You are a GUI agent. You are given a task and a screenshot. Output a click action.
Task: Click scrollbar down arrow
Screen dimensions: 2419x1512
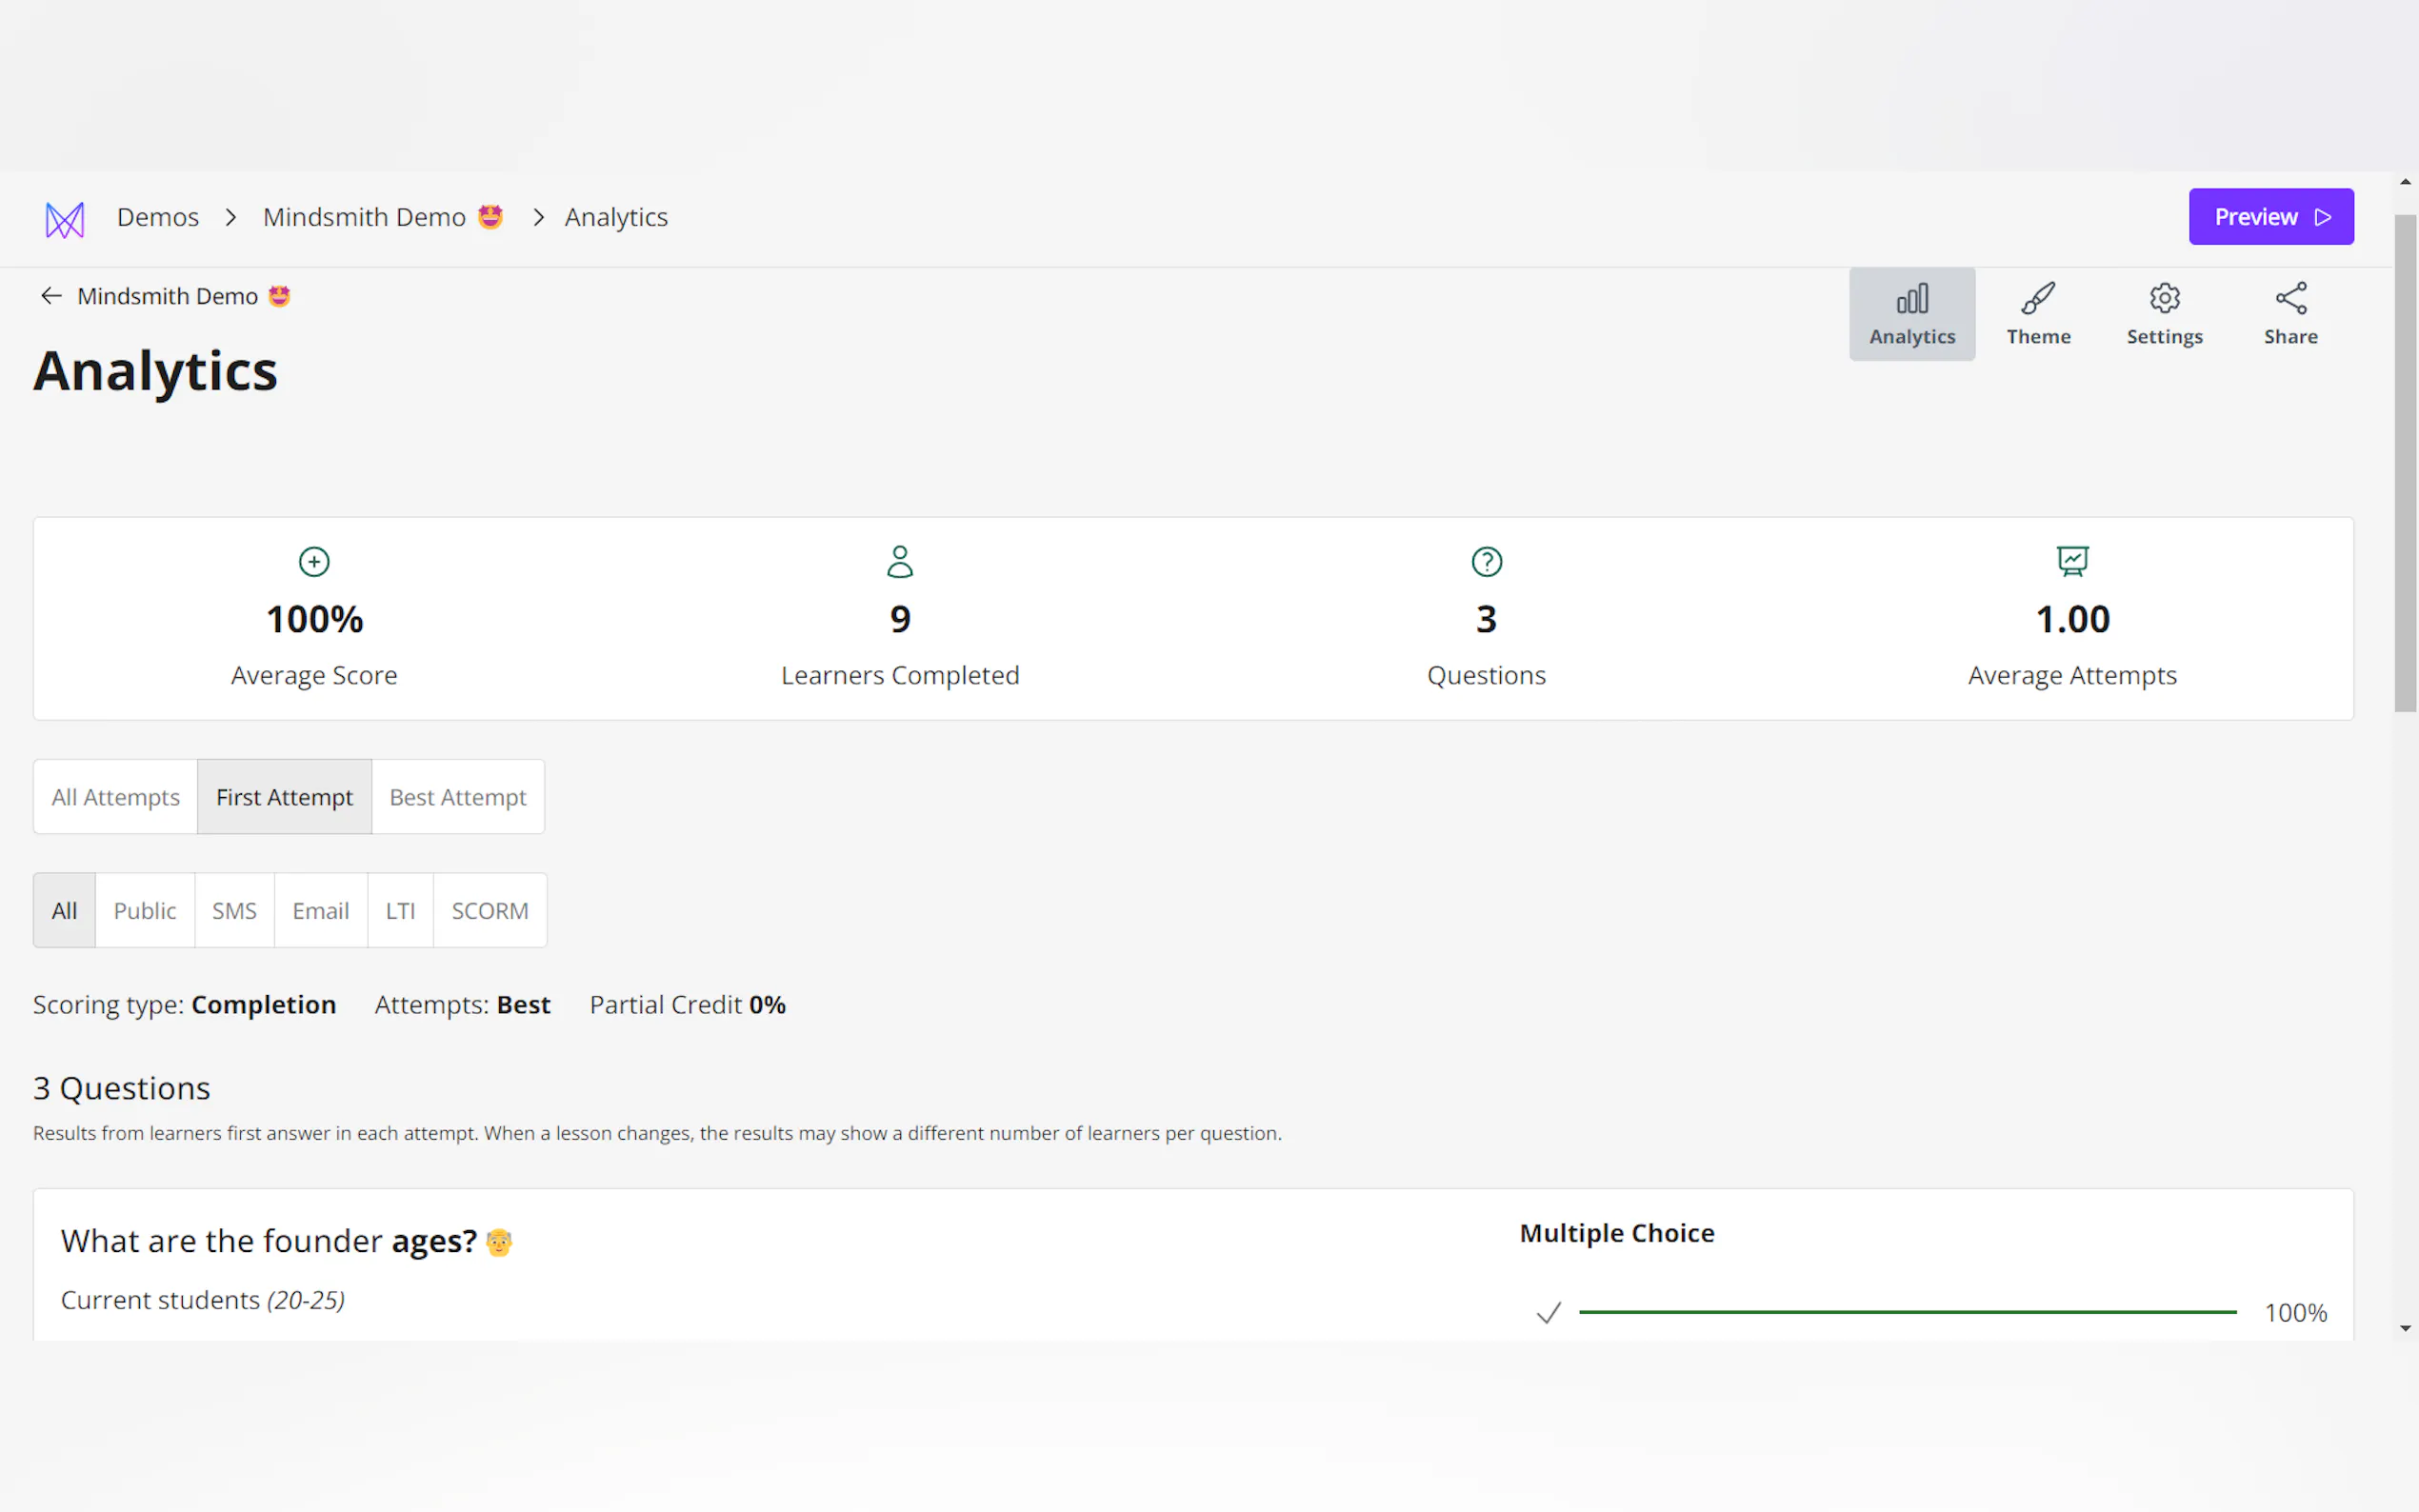2405,1329
